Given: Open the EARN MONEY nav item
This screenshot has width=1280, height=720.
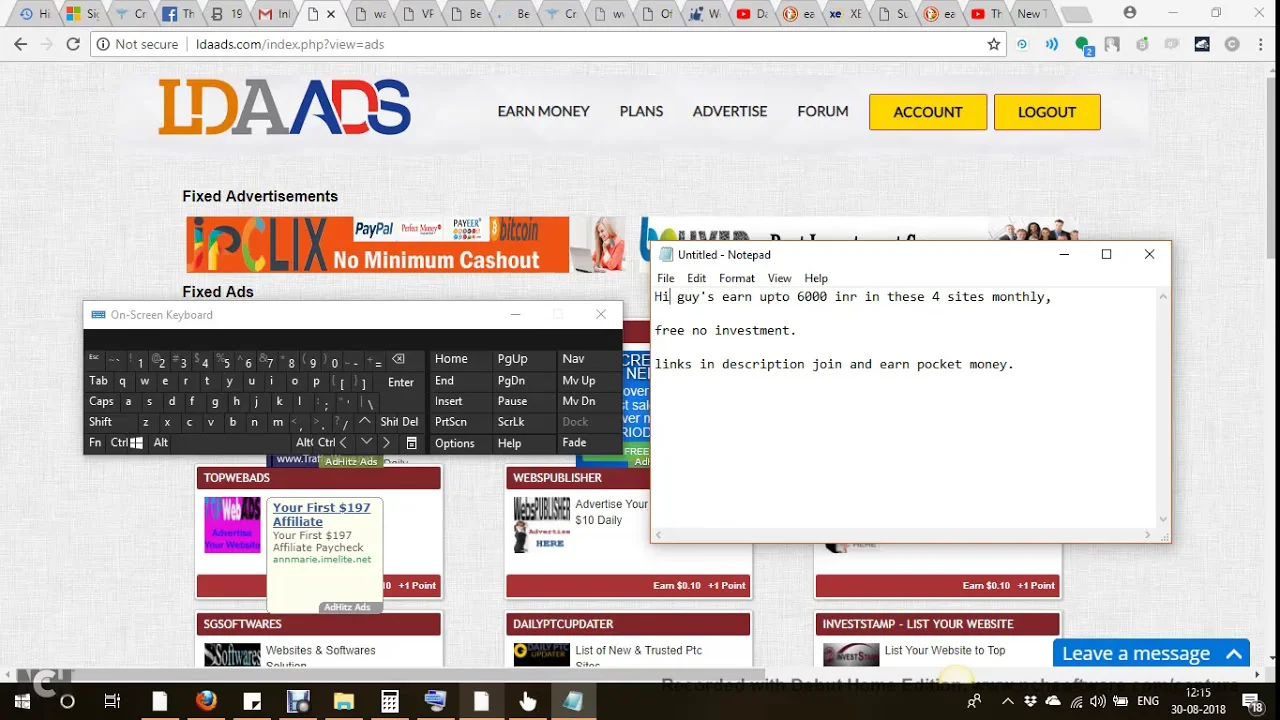Looking at the screenshot, I should pos(543,111).
